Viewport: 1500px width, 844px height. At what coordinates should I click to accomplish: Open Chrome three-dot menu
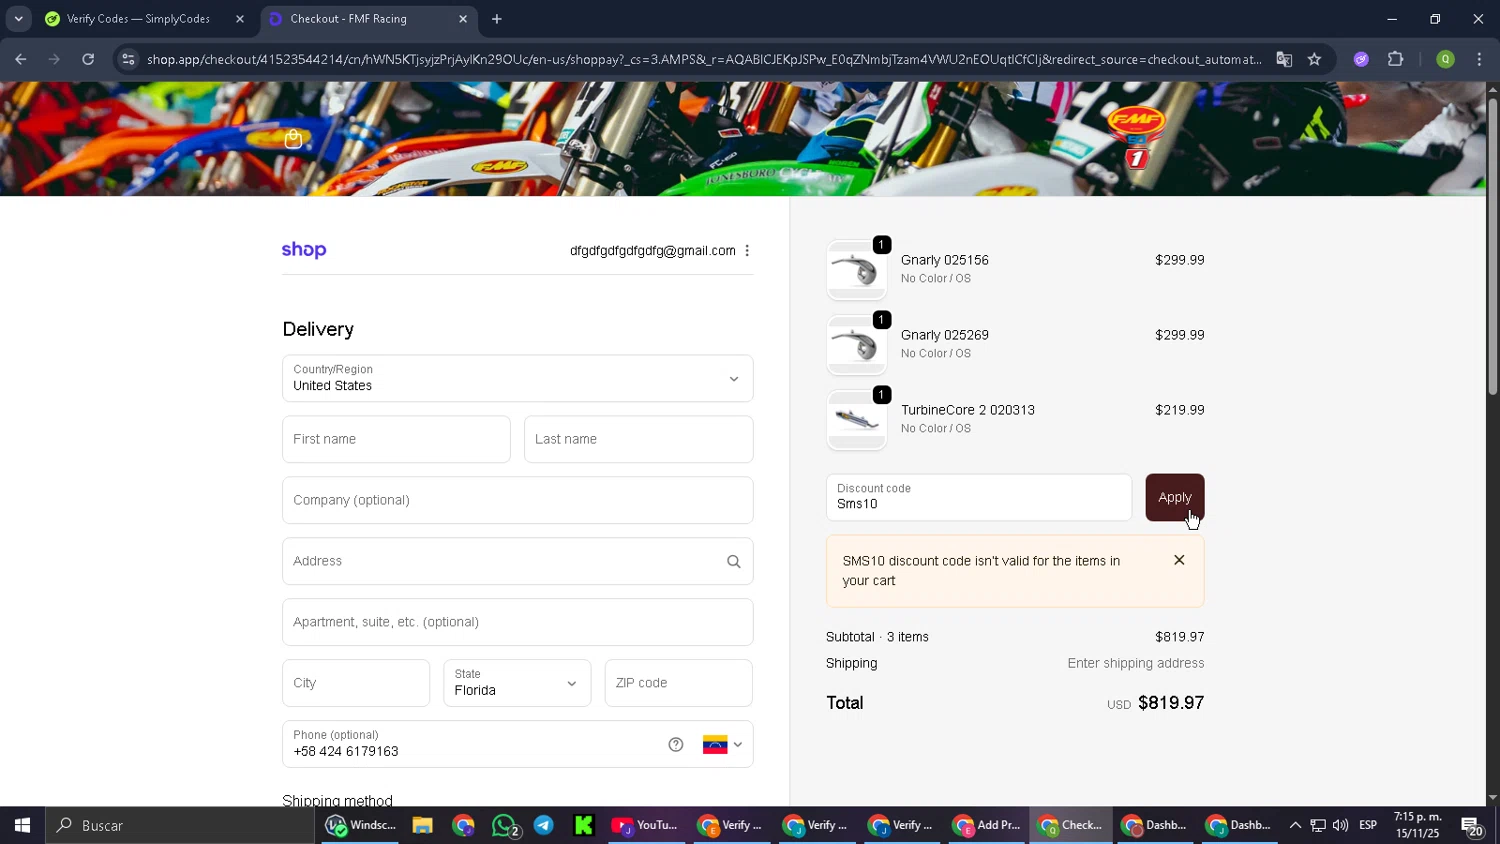(x=1479, y=59)
